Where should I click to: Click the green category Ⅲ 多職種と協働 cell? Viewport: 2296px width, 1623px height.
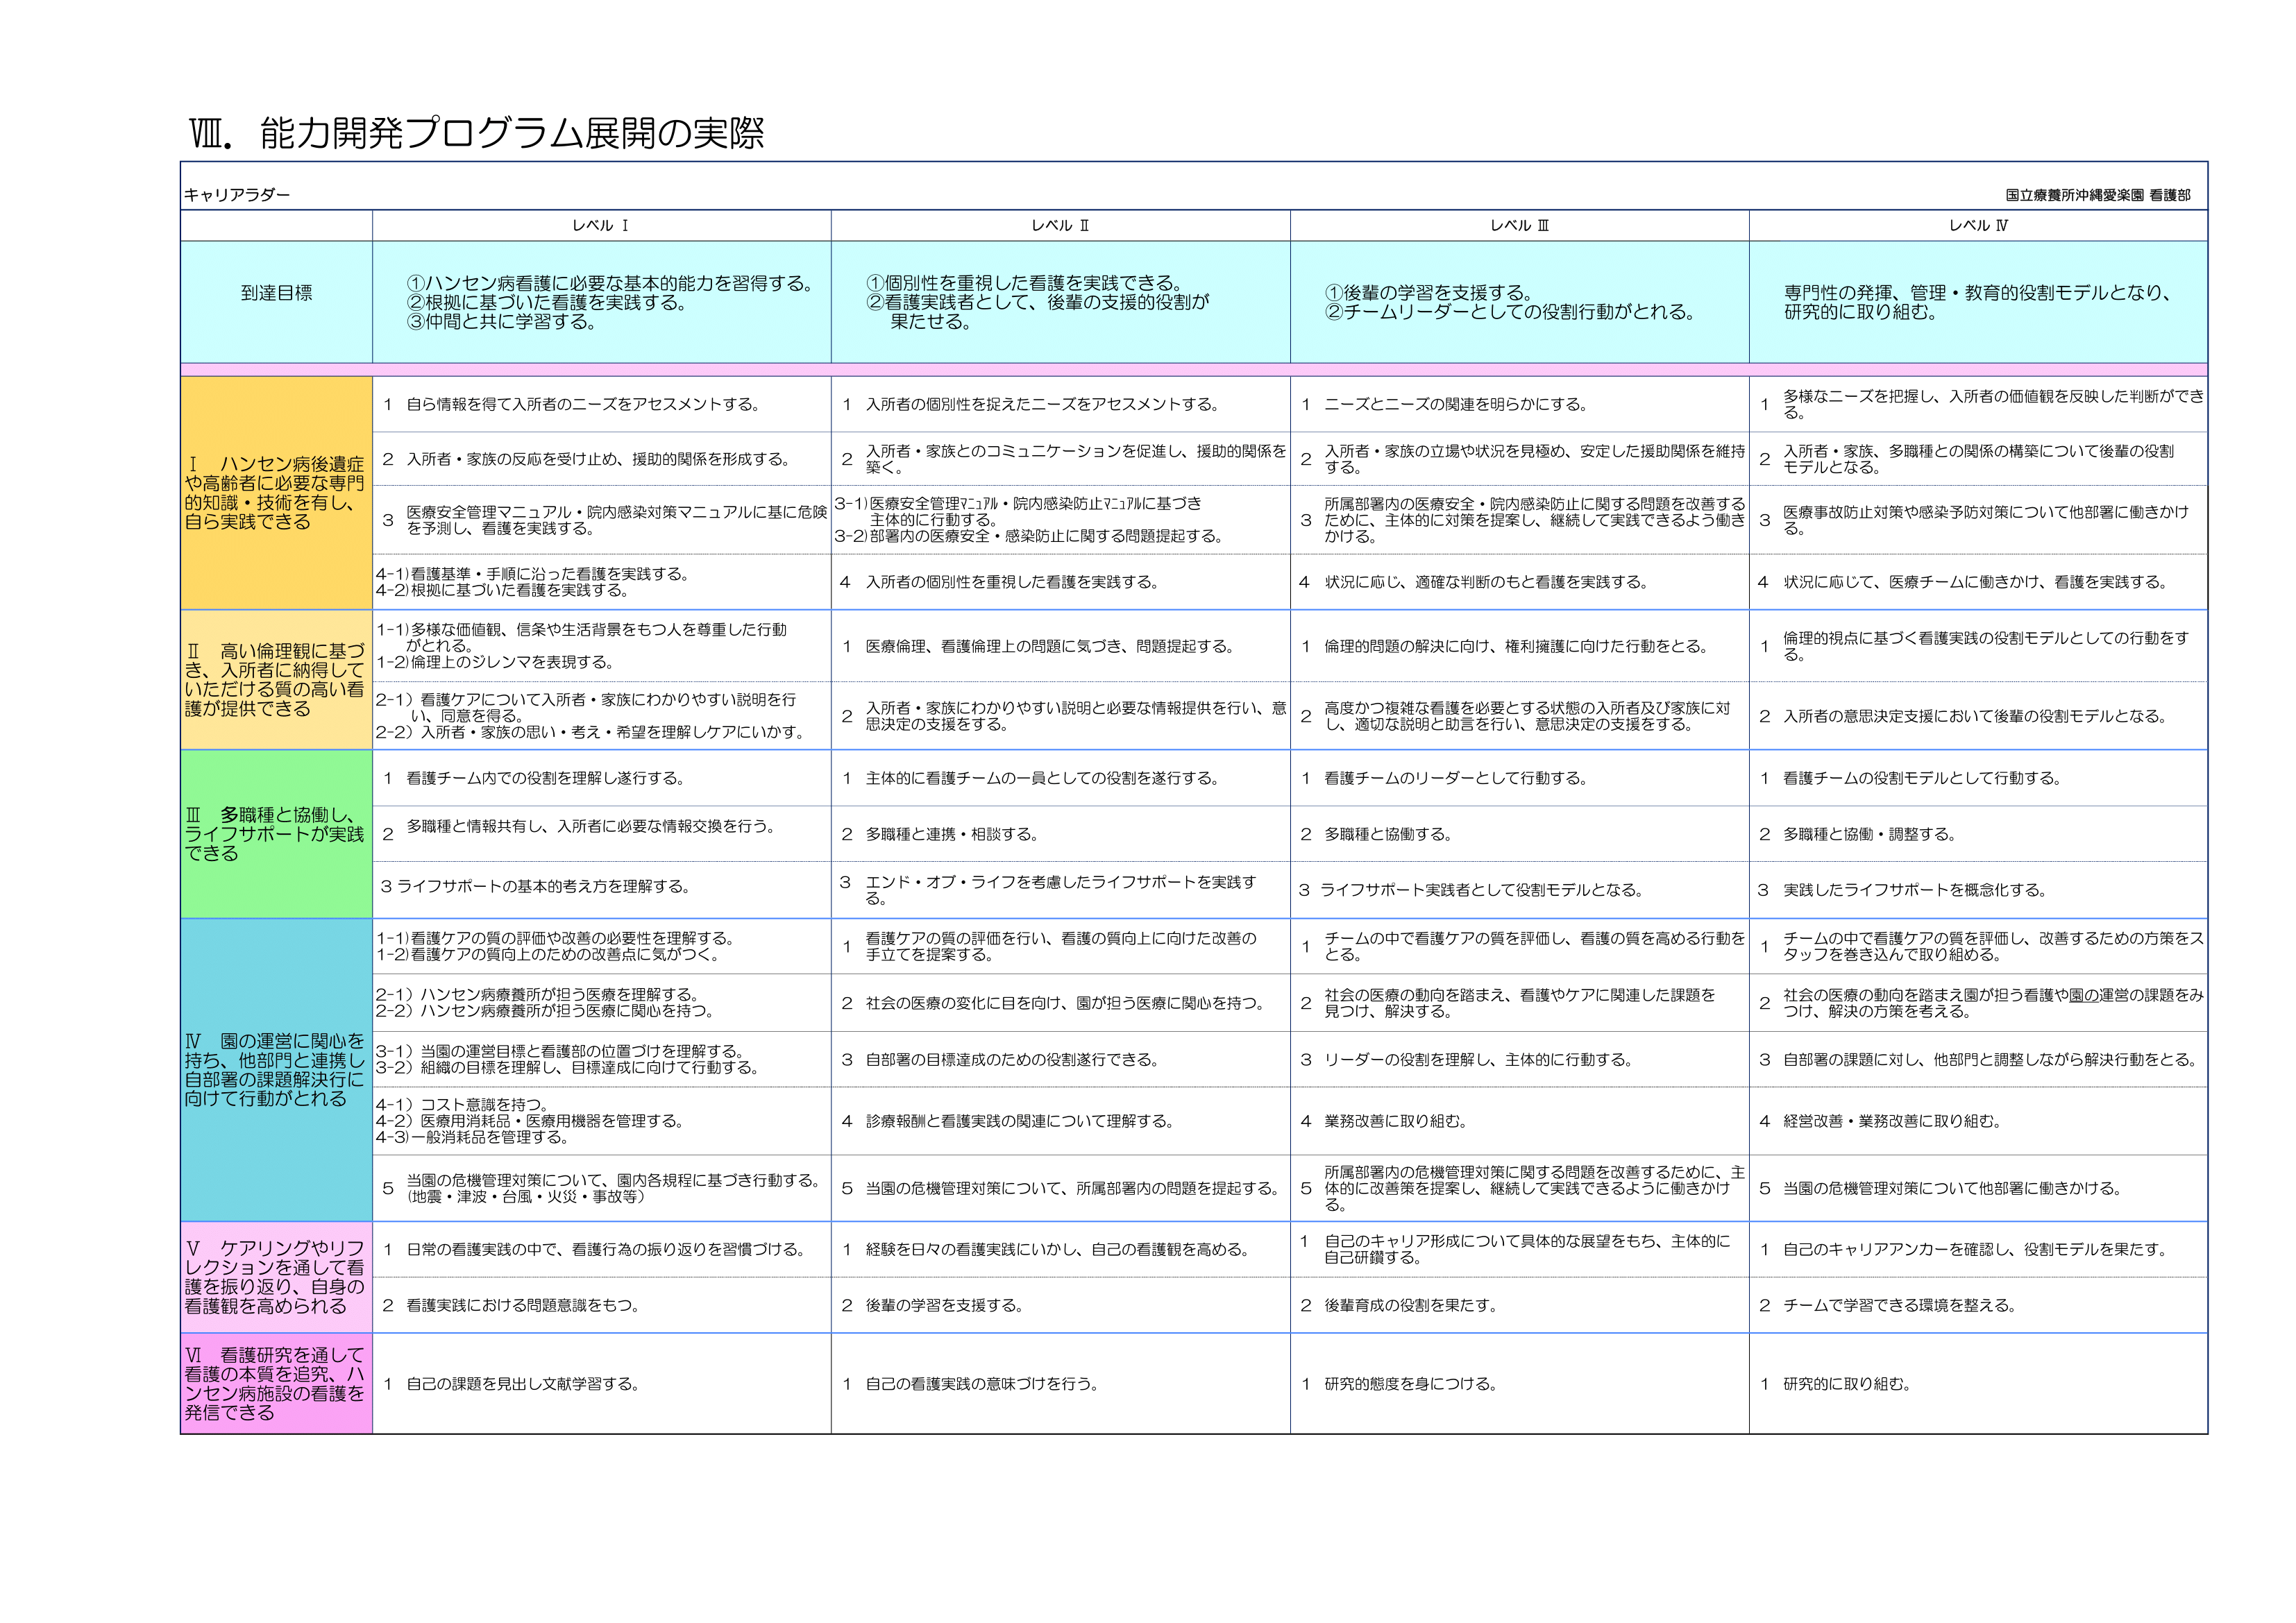[x=275, y=834]
